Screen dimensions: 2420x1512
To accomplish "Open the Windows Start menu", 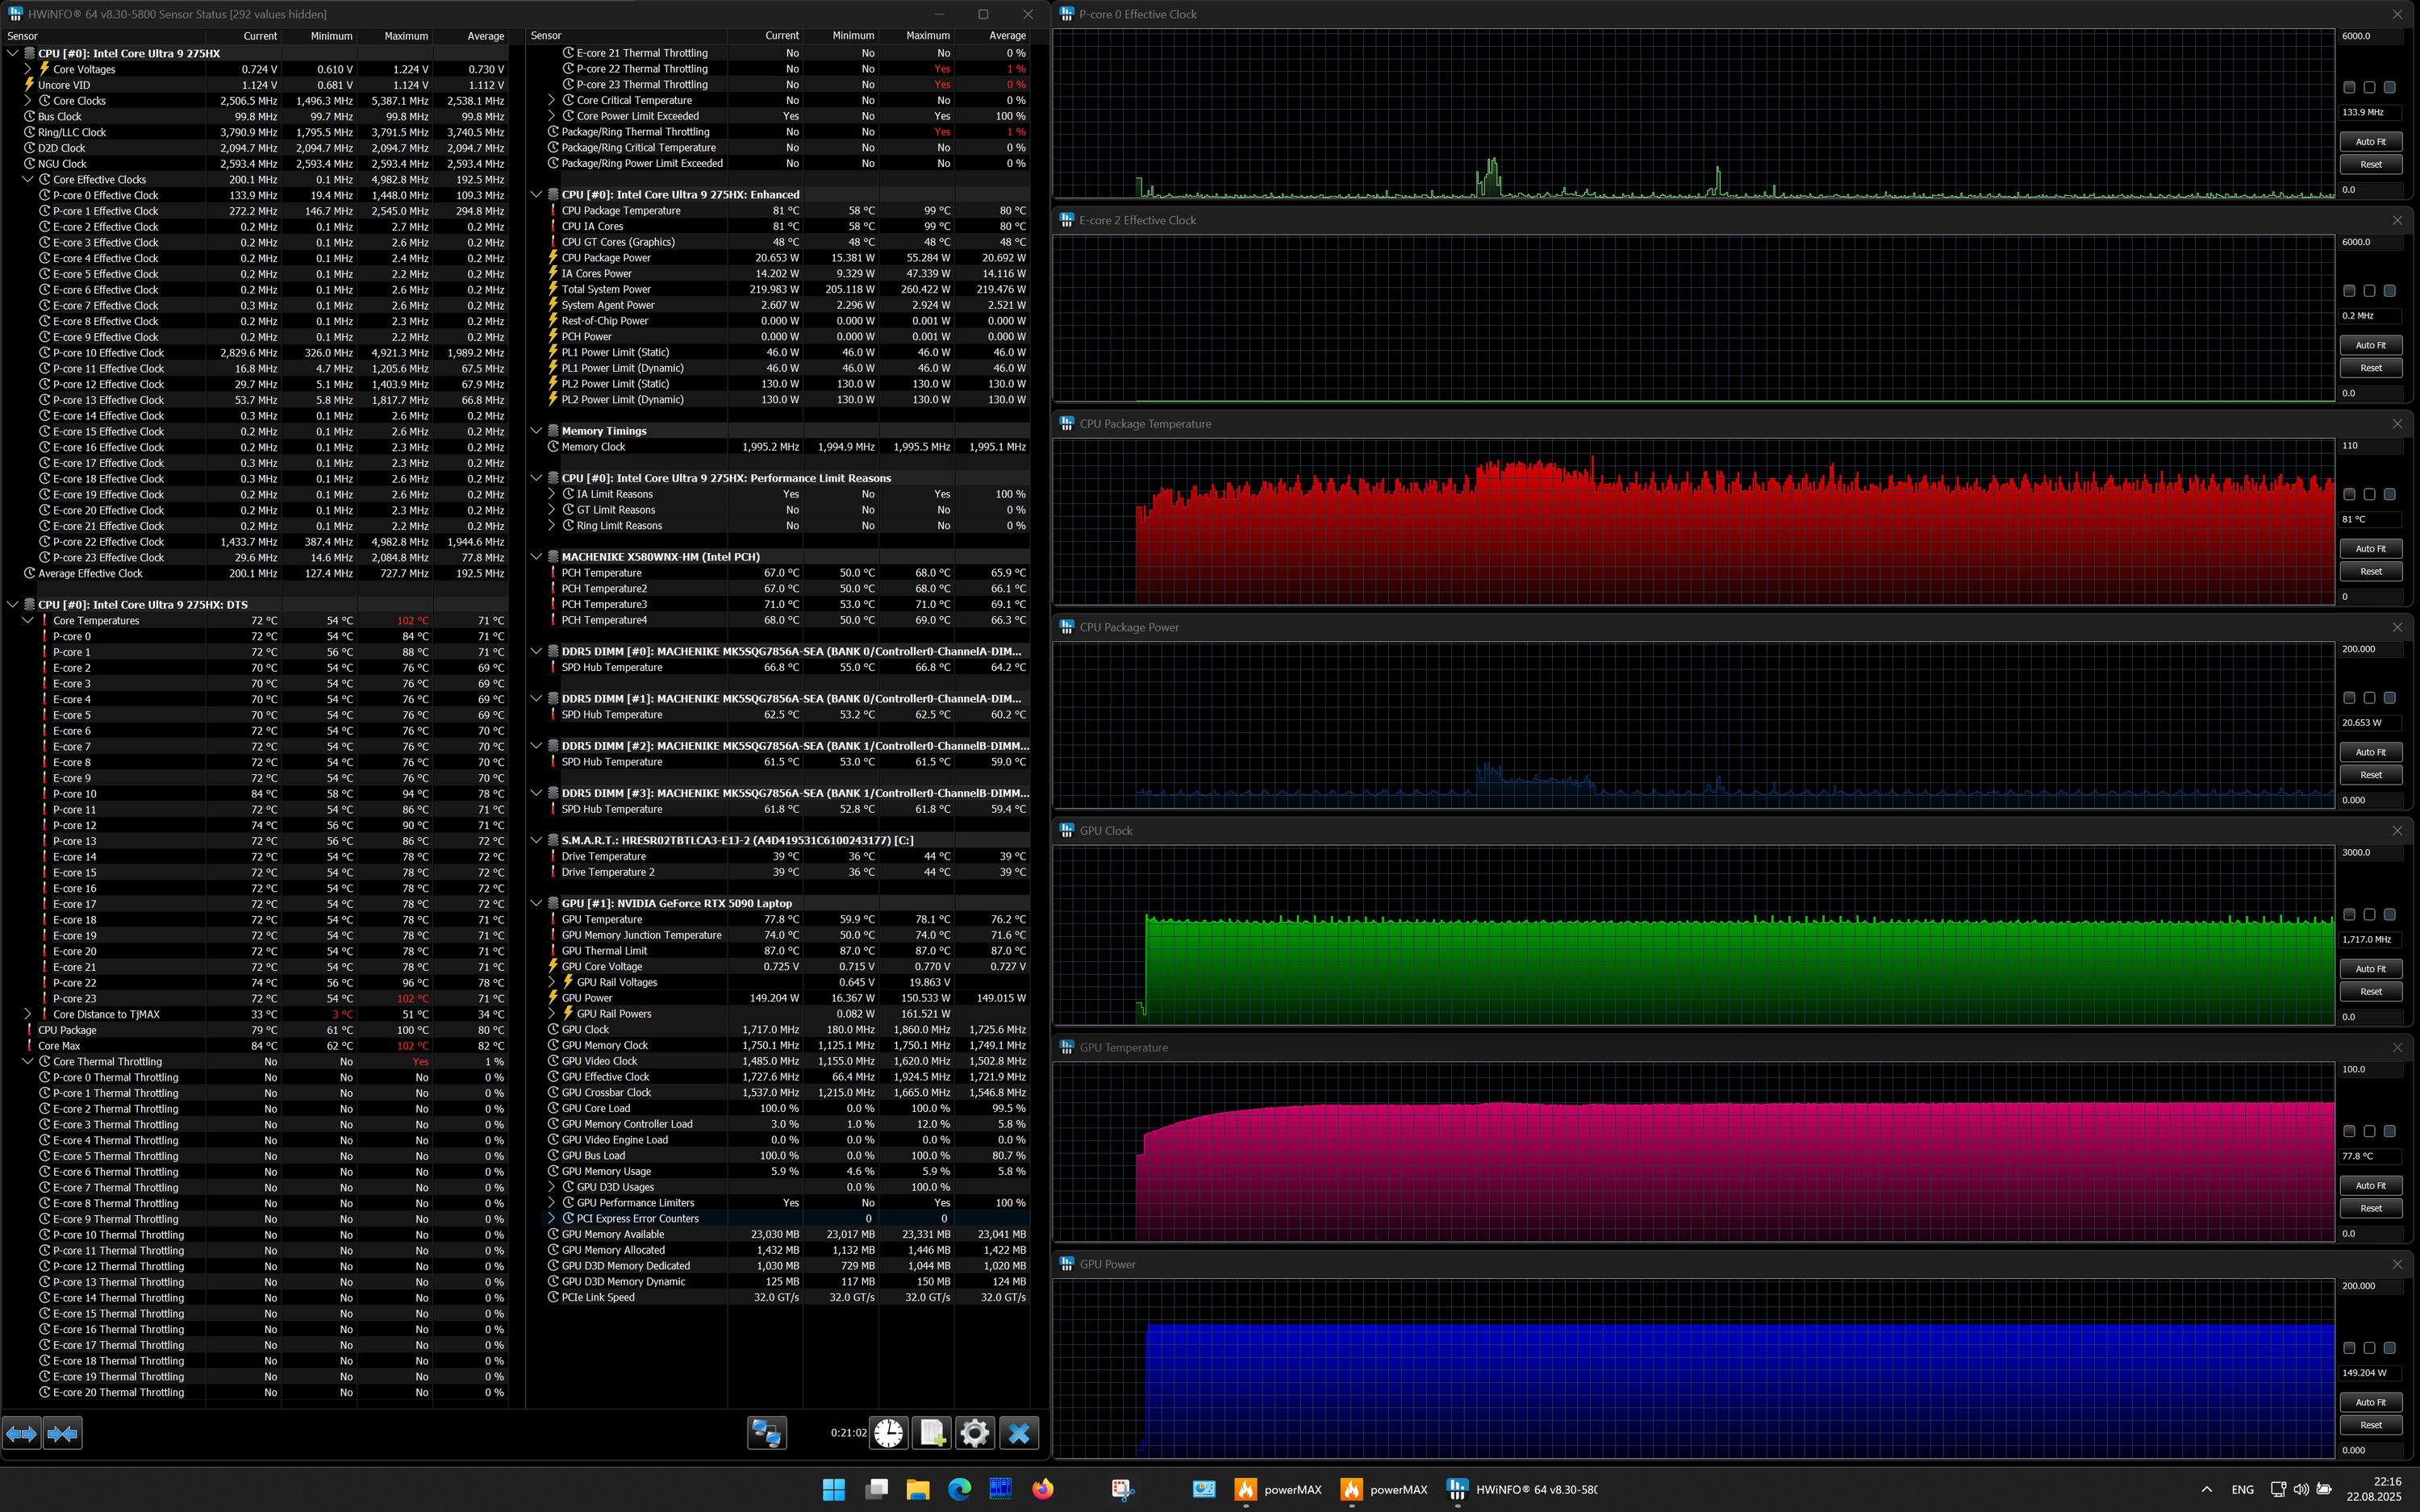I will tap(833, 1489).
